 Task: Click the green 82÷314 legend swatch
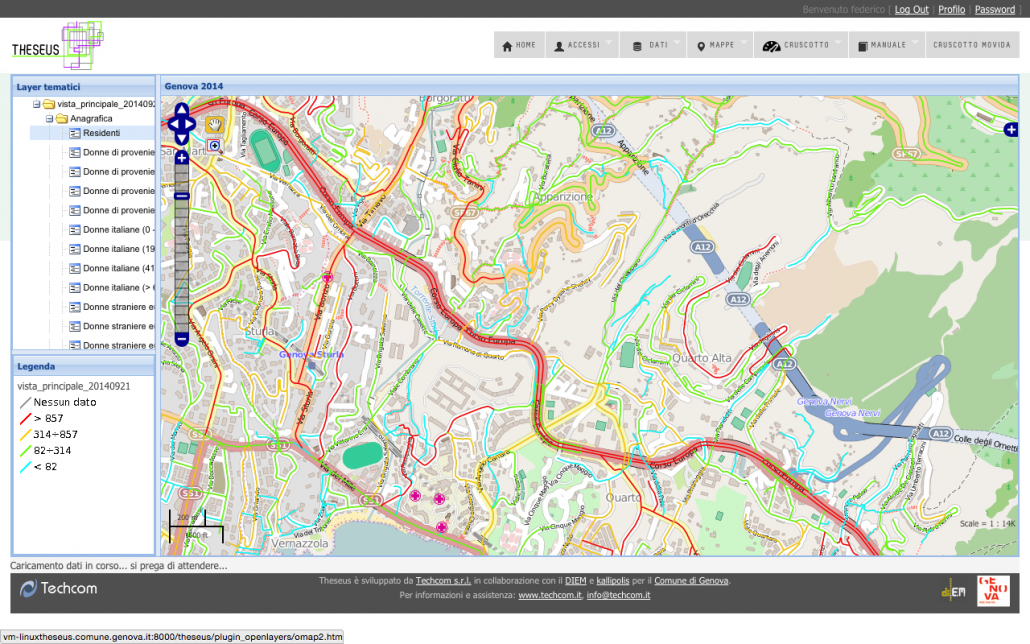pos(25,451)
